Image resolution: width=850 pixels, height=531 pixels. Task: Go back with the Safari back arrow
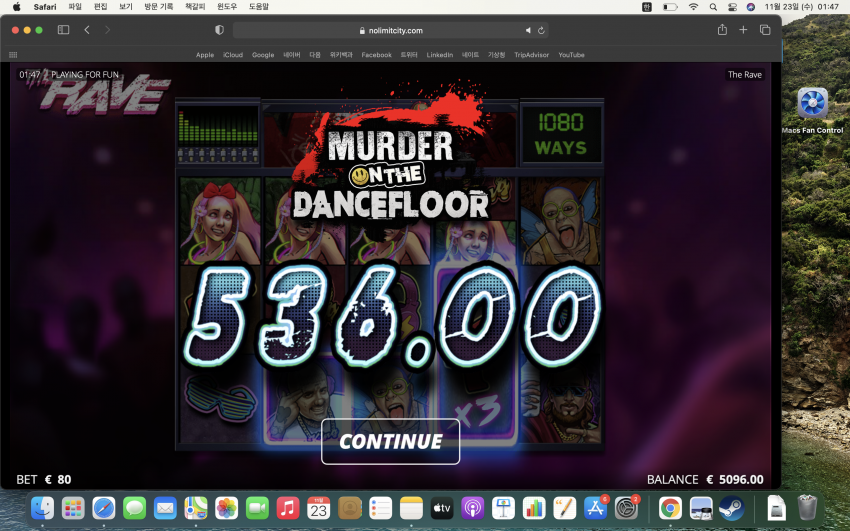87,30
